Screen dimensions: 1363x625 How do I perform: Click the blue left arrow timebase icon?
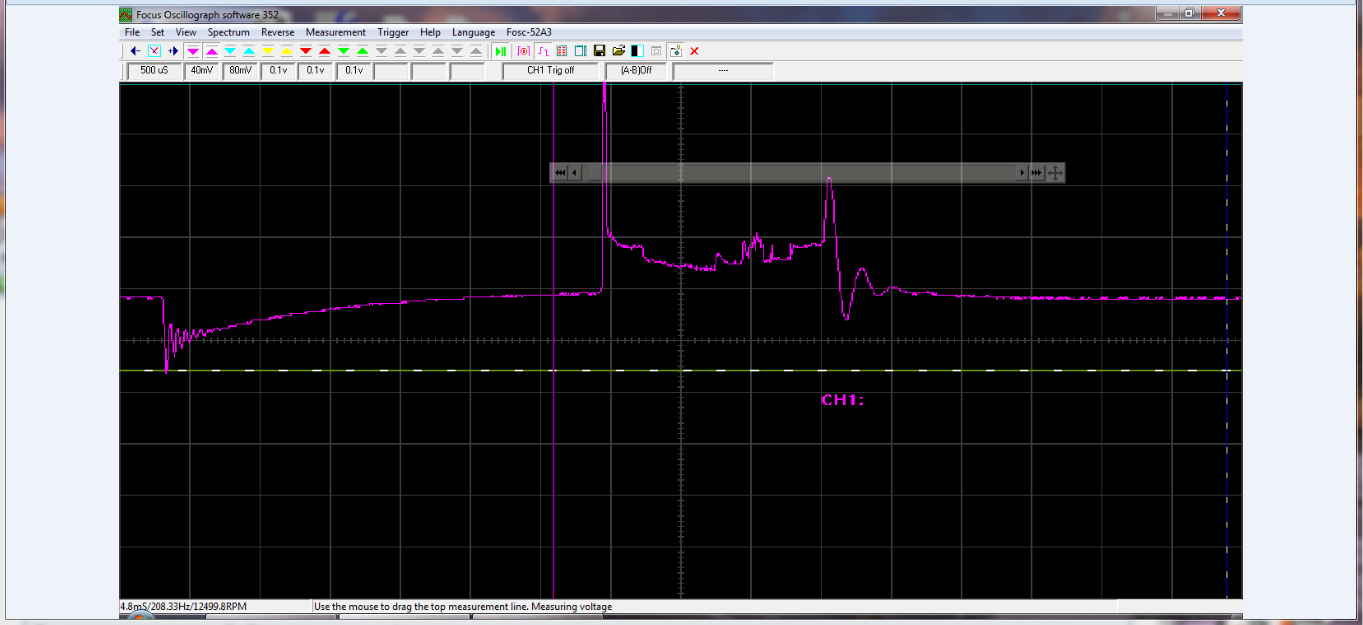coord(135,50)
